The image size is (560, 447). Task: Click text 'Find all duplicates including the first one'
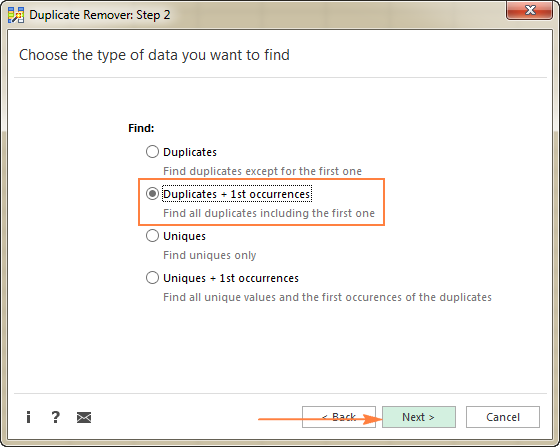269,213
